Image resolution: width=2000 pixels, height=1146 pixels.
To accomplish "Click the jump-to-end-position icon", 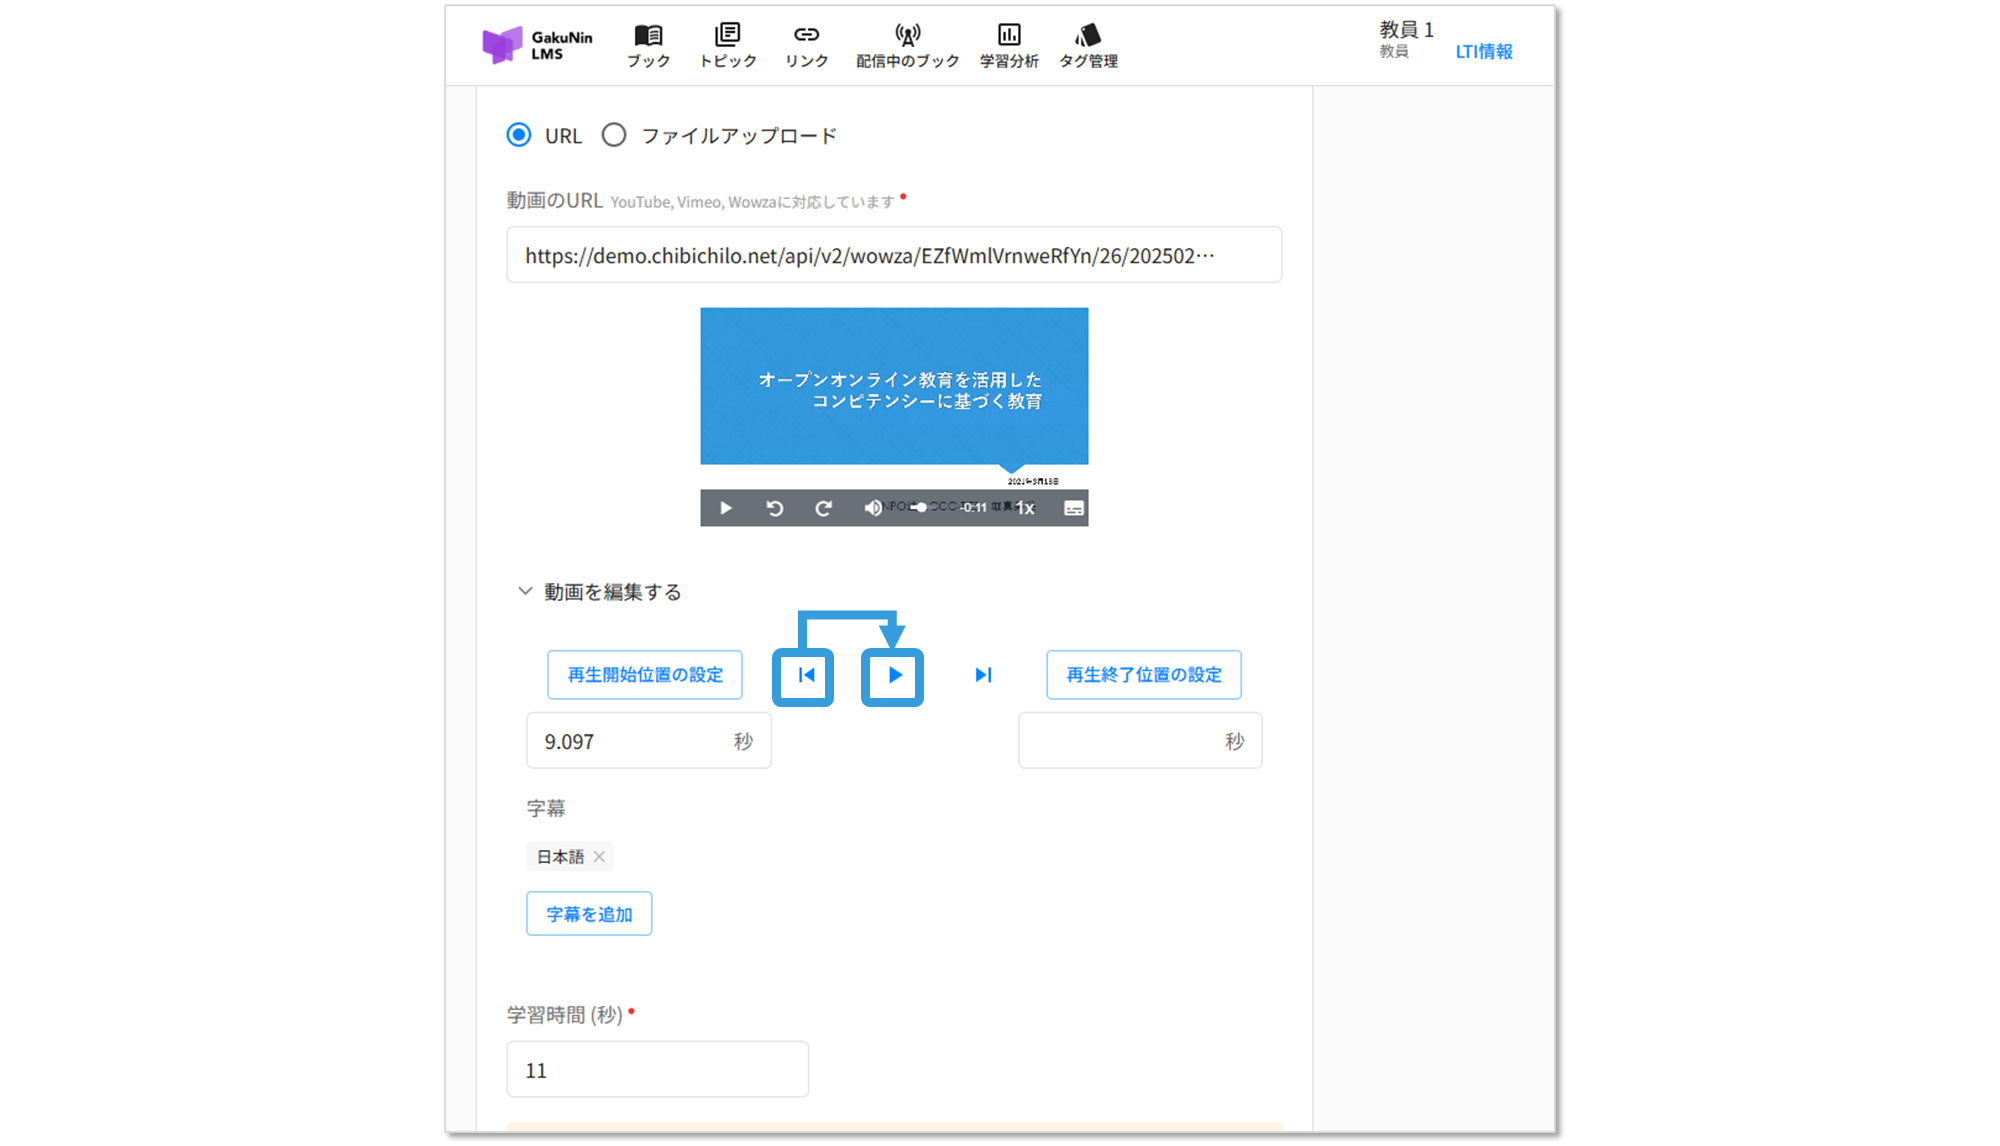I will pyautogui.click(x=983, y=675).
